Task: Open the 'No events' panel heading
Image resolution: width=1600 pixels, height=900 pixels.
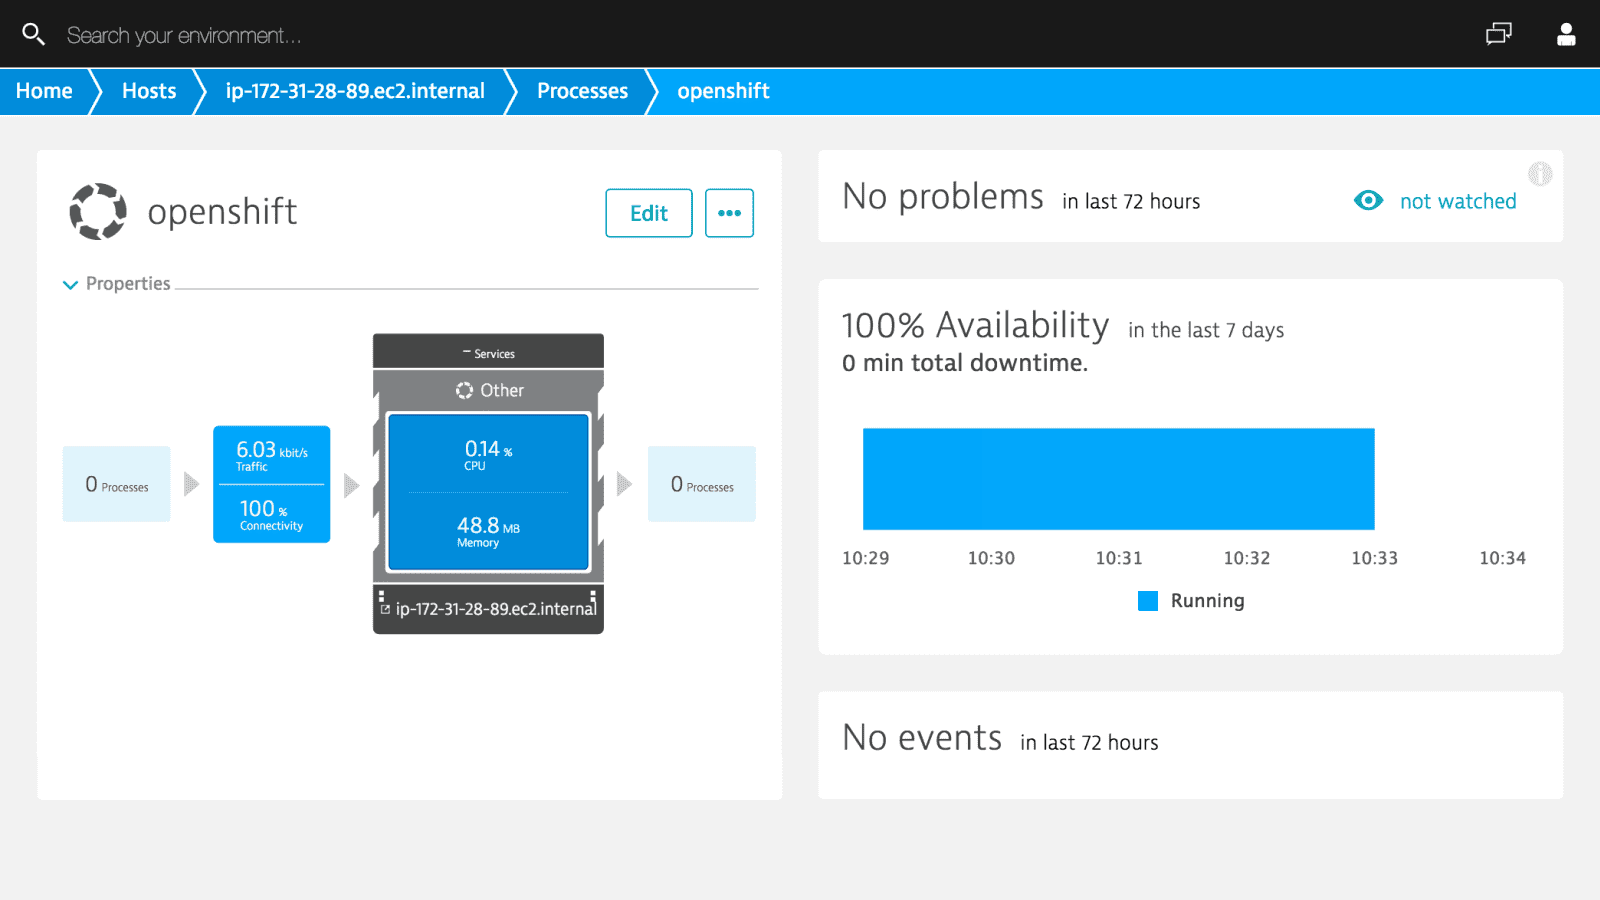Action: click(x=922, y=738)
